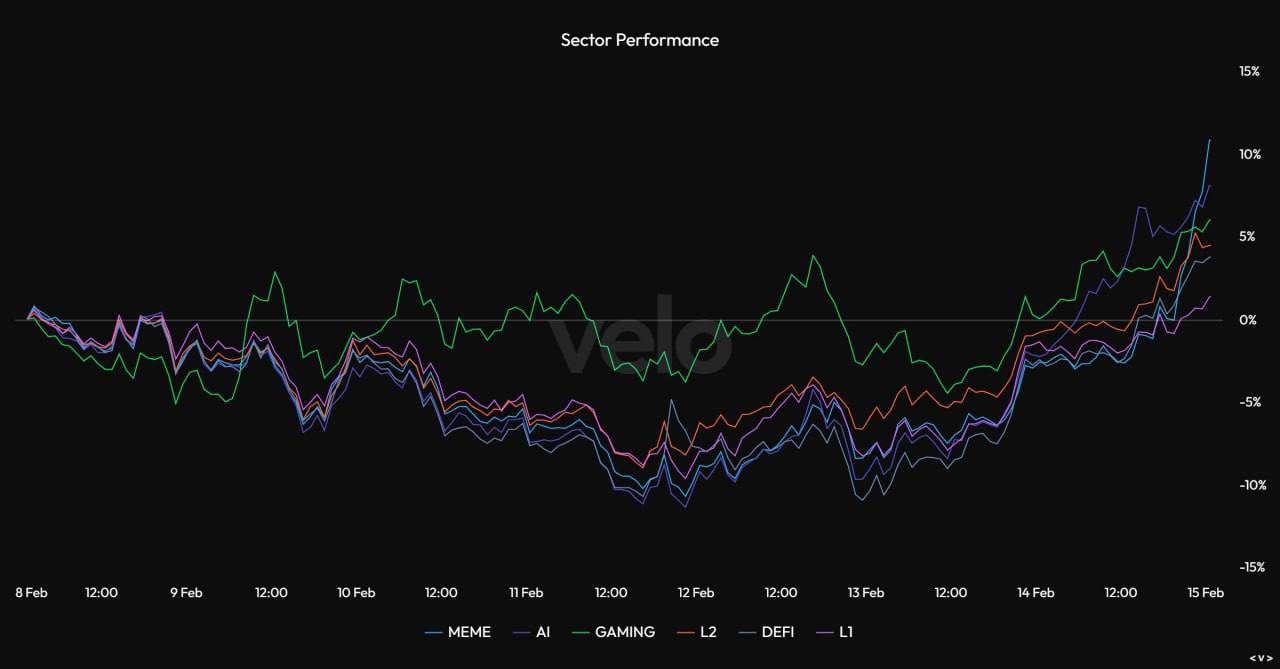Click the 10 Feb x-axis date label

tap(356, 592)
